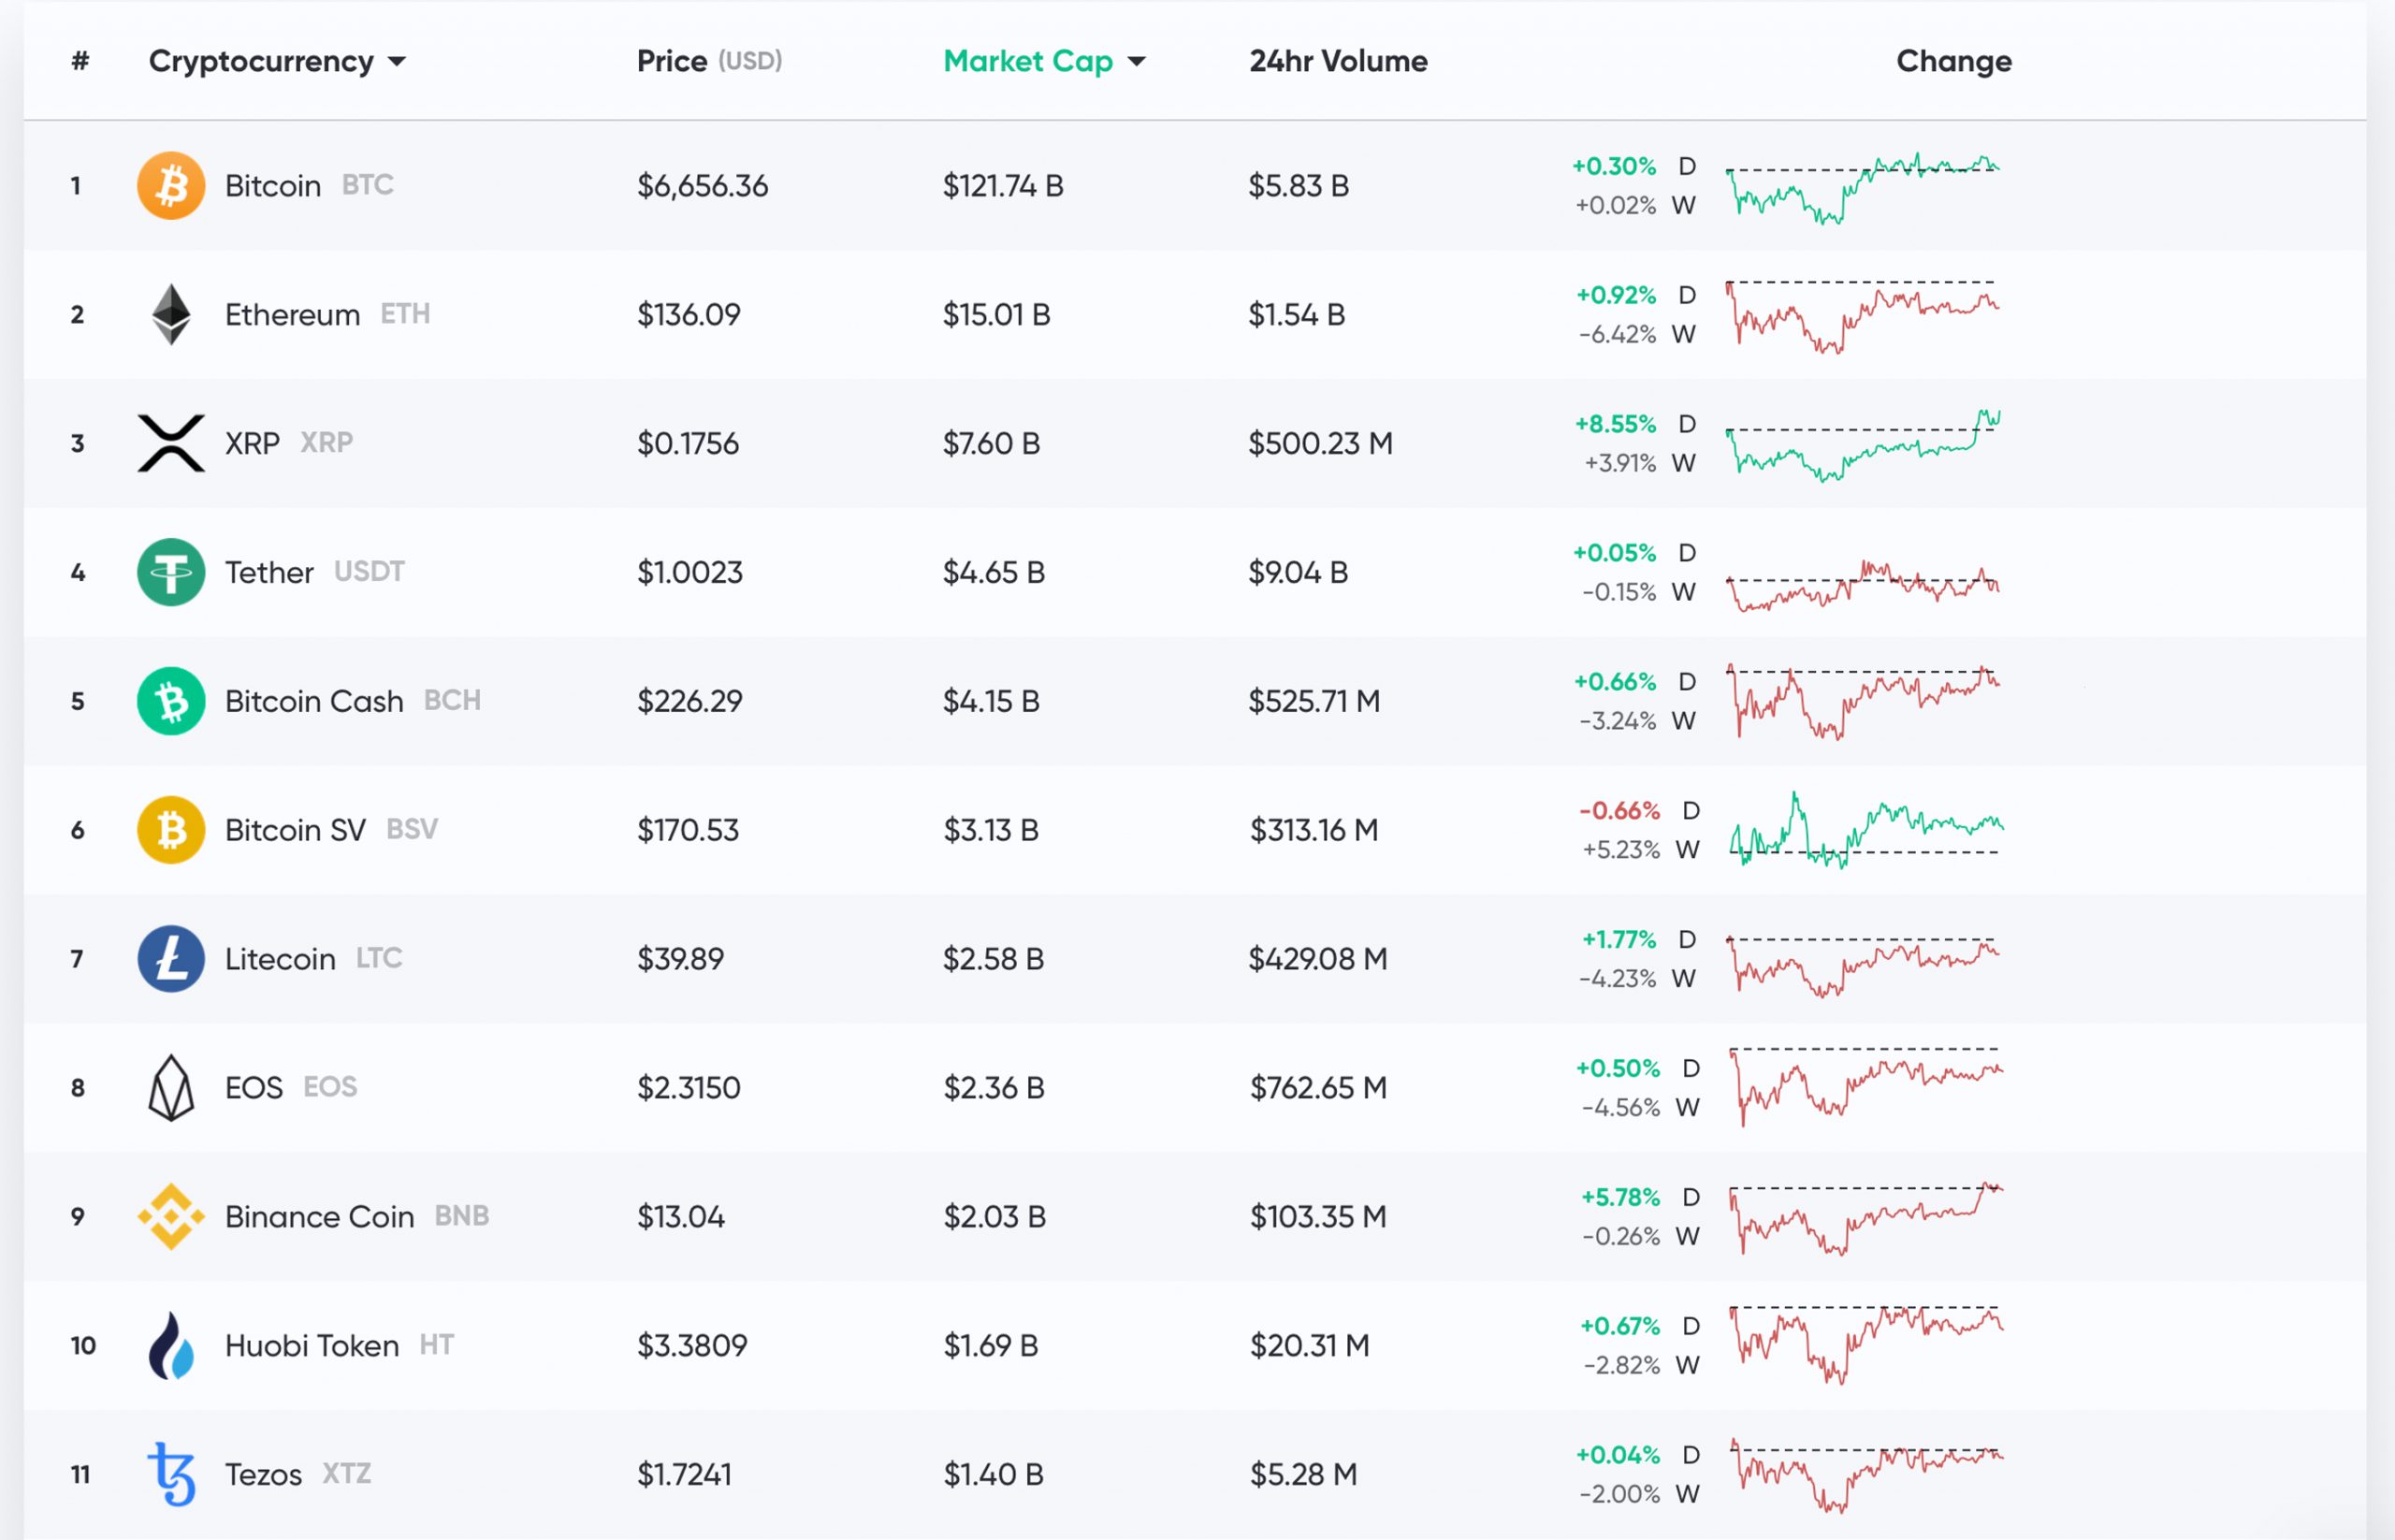Open the Tezos name link
The height and width of the screenshot is (1540, 2395).
point(263,1474)
